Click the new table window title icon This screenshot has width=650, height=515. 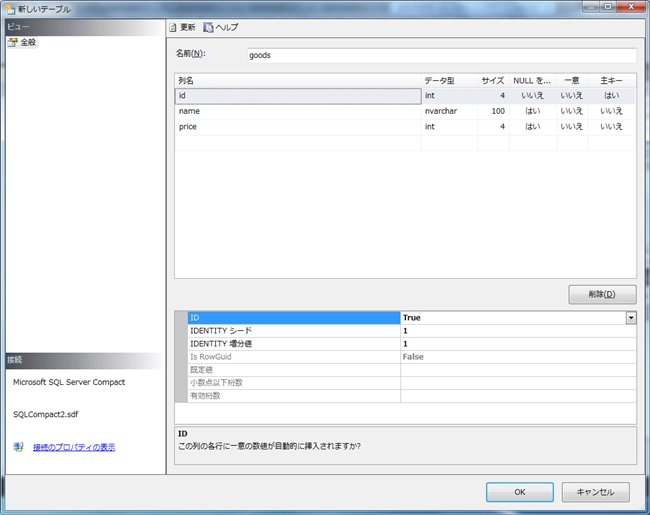pos(10,9)
